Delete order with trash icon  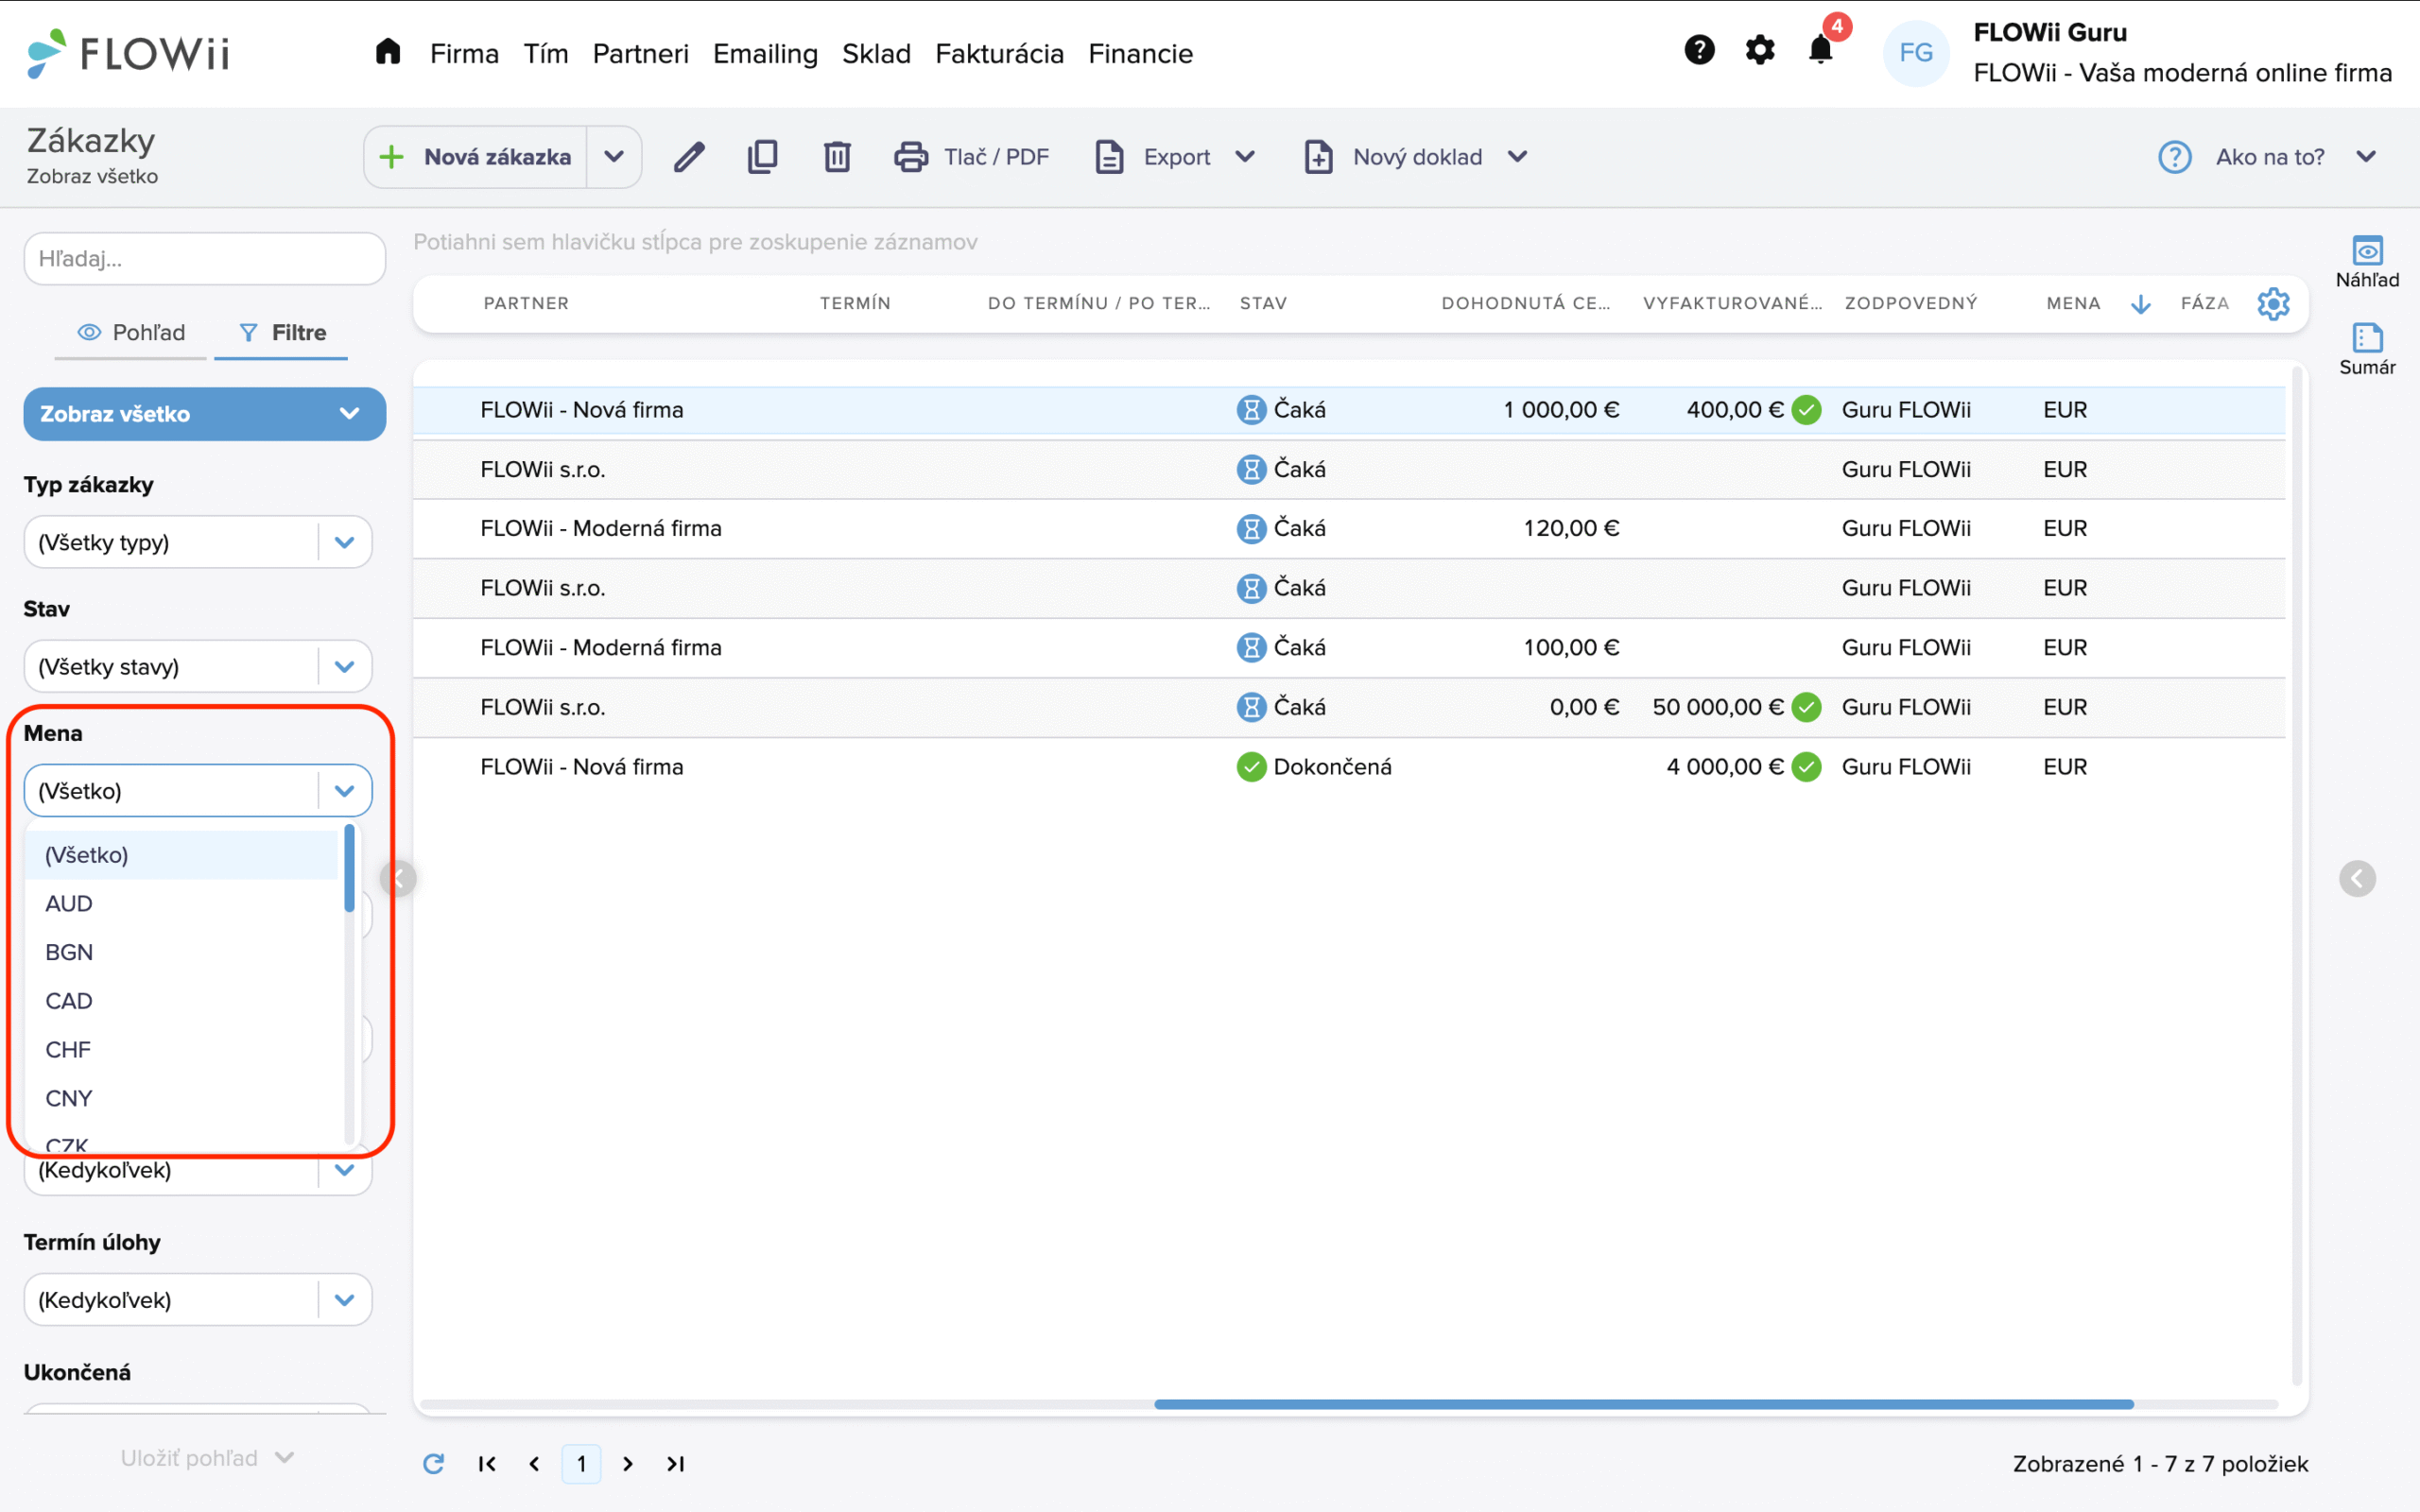[x=837, y=157]
